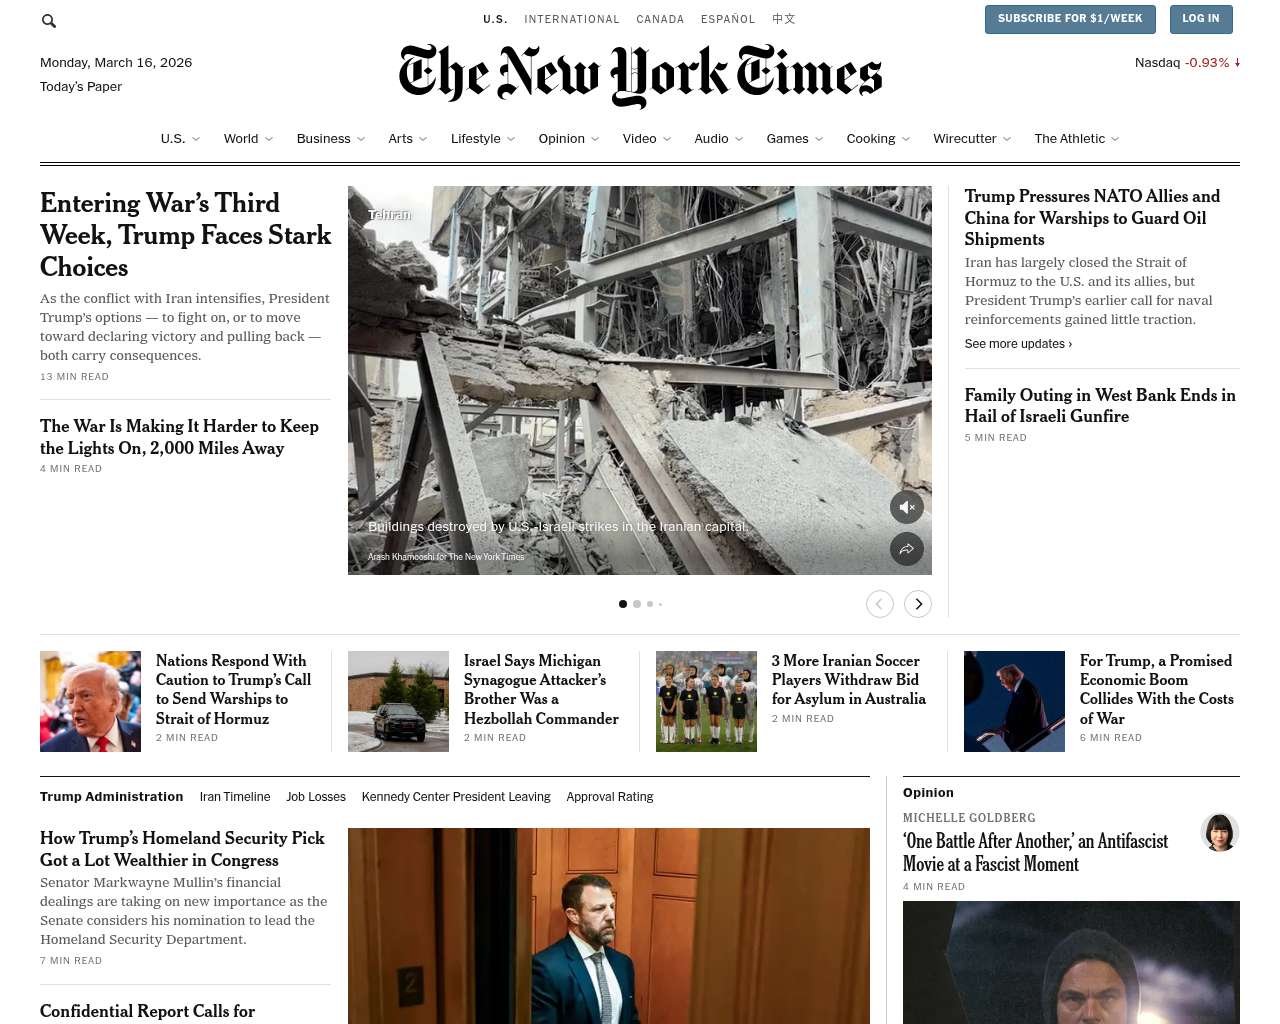Click Subscribe for $1/week button
The image size is (1280, 1024).
(x=1070, y=19)
